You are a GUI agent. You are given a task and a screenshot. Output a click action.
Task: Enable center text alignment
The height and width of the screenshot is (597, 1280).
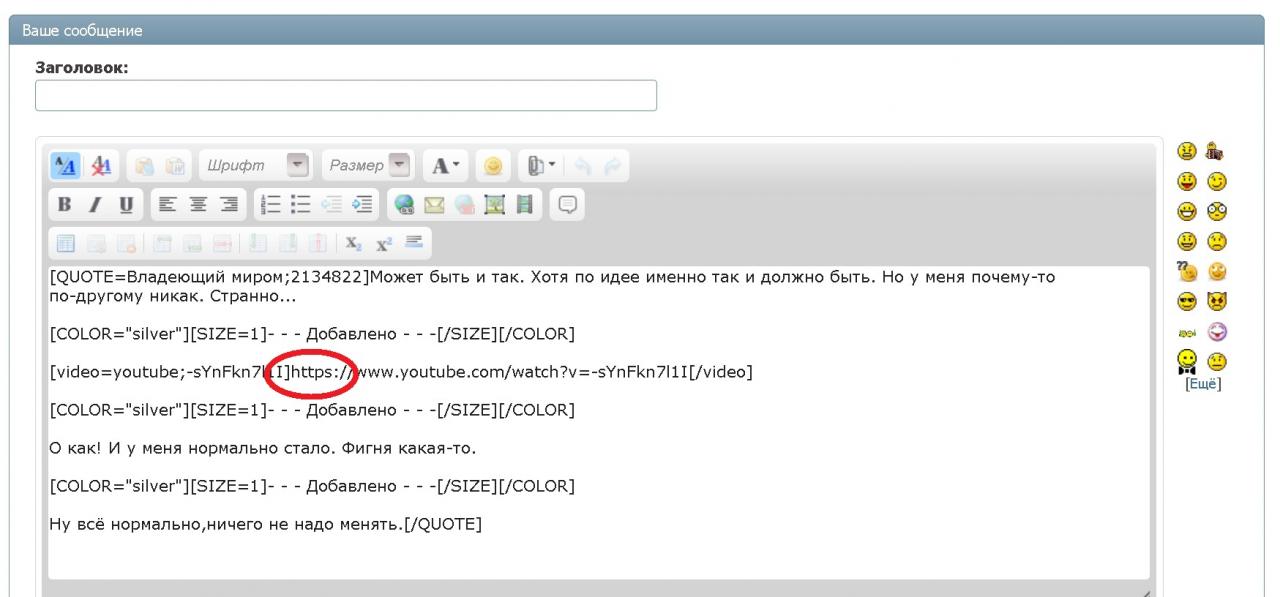pyautogui.click(x=198, y=204)
